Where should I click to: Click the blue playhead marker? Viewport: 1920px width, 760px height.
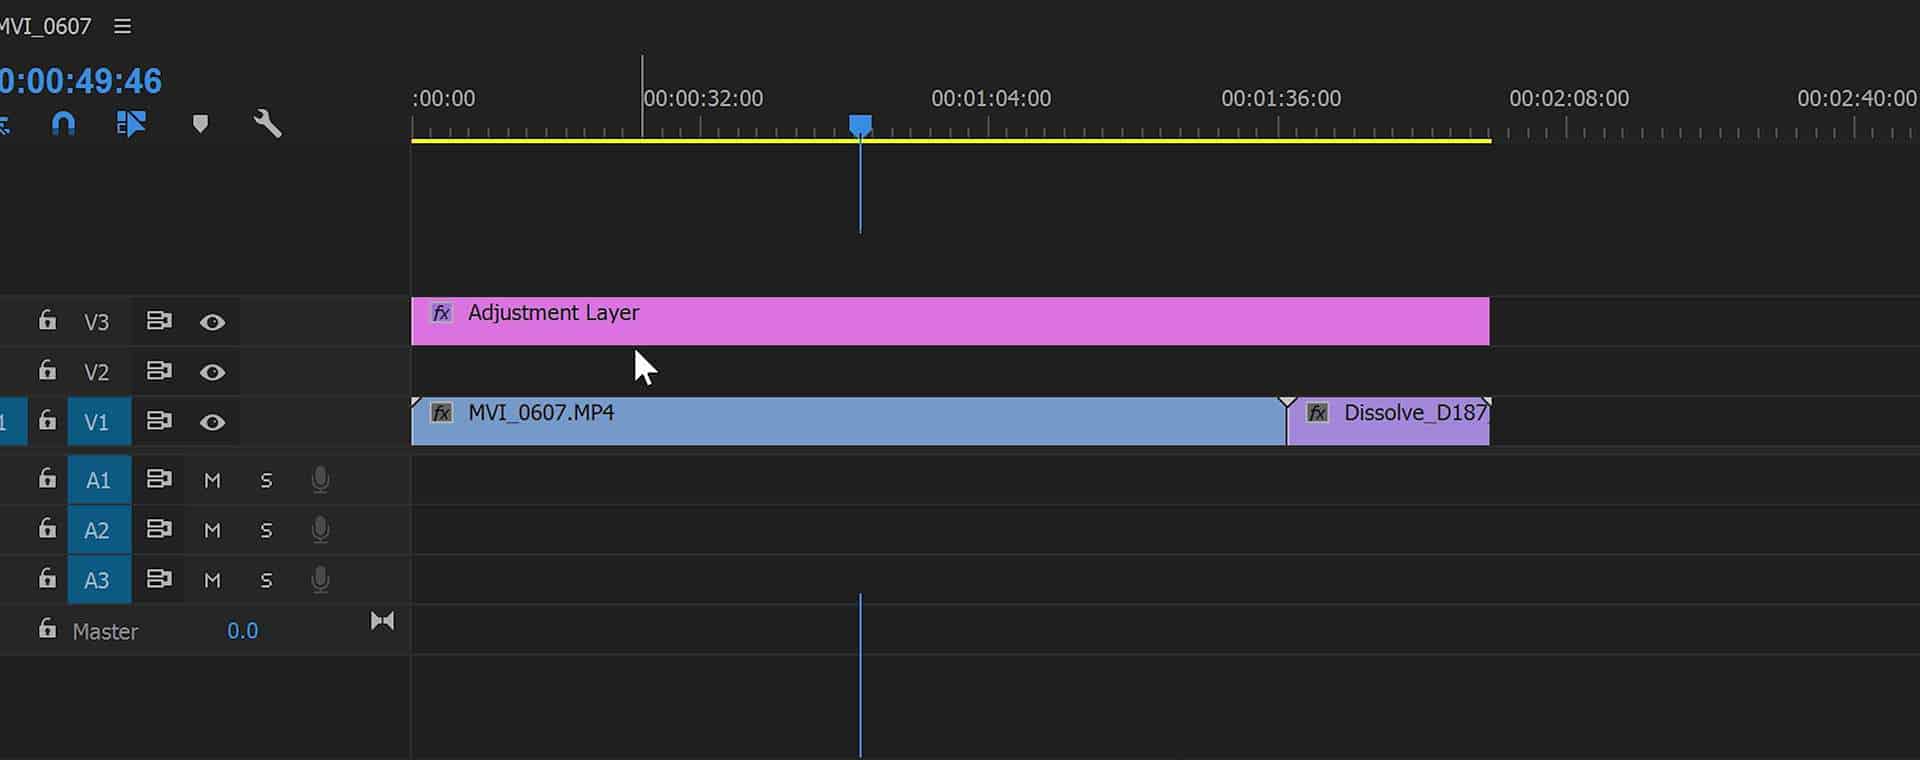[x=860, y=125]
